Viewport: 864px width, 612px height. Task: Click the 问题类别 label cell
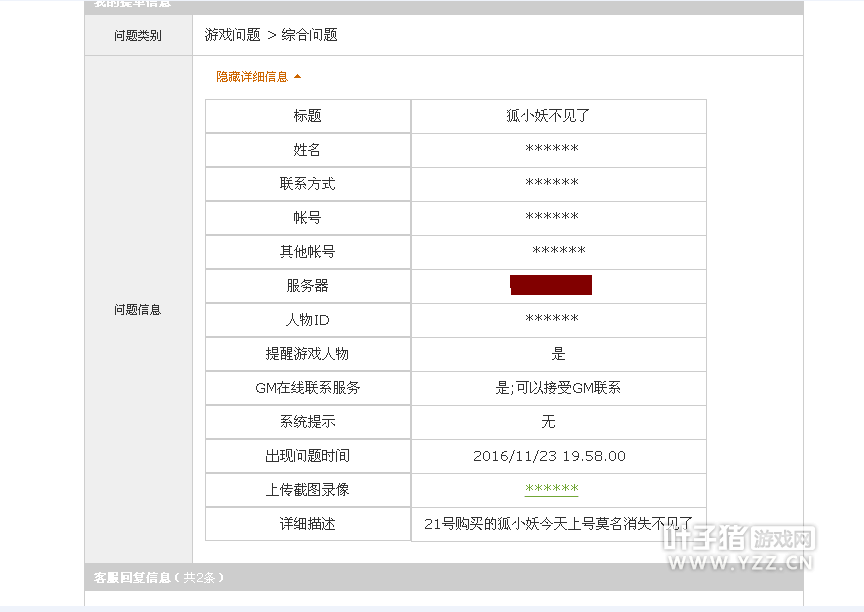click(x=138, y=35)
